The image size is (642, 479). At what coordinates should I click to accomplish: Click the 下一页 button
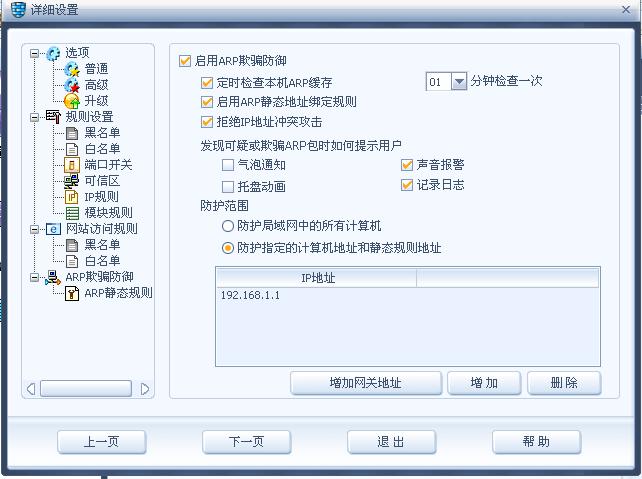246,442
